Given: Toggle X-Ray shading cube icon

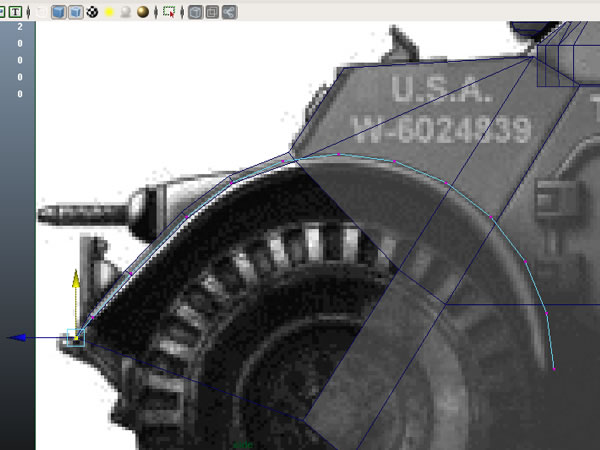Looking at the screenshot, I should pyautogui.click(x=195, y=12).
